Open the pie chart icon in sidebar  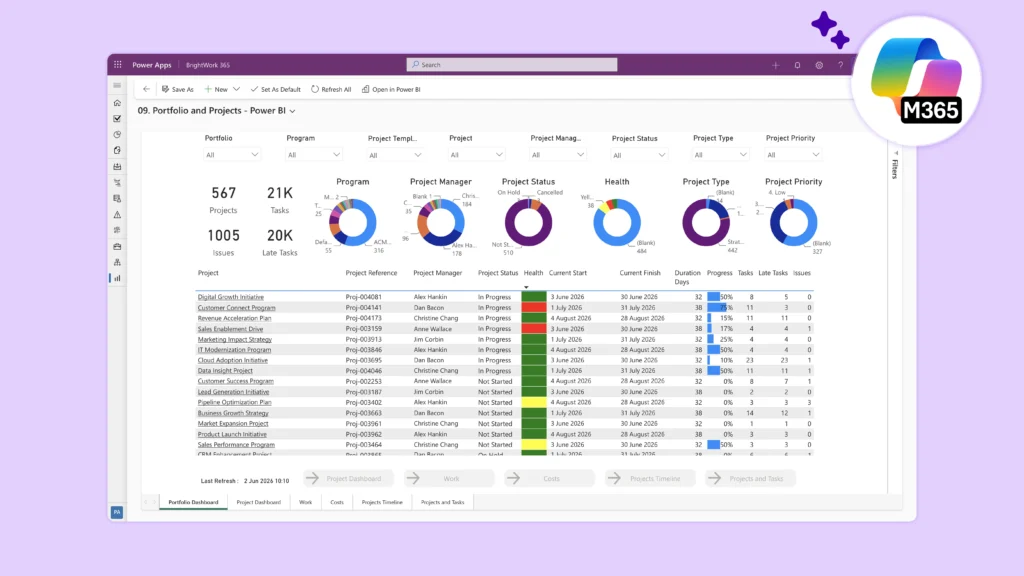117,135
